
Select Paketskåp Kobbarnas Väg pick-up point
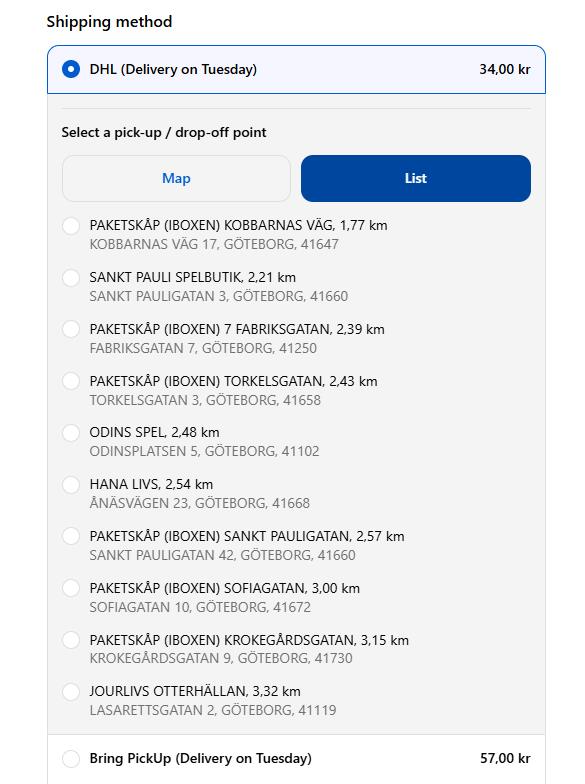pyautogui.click(x=71, y=226)
